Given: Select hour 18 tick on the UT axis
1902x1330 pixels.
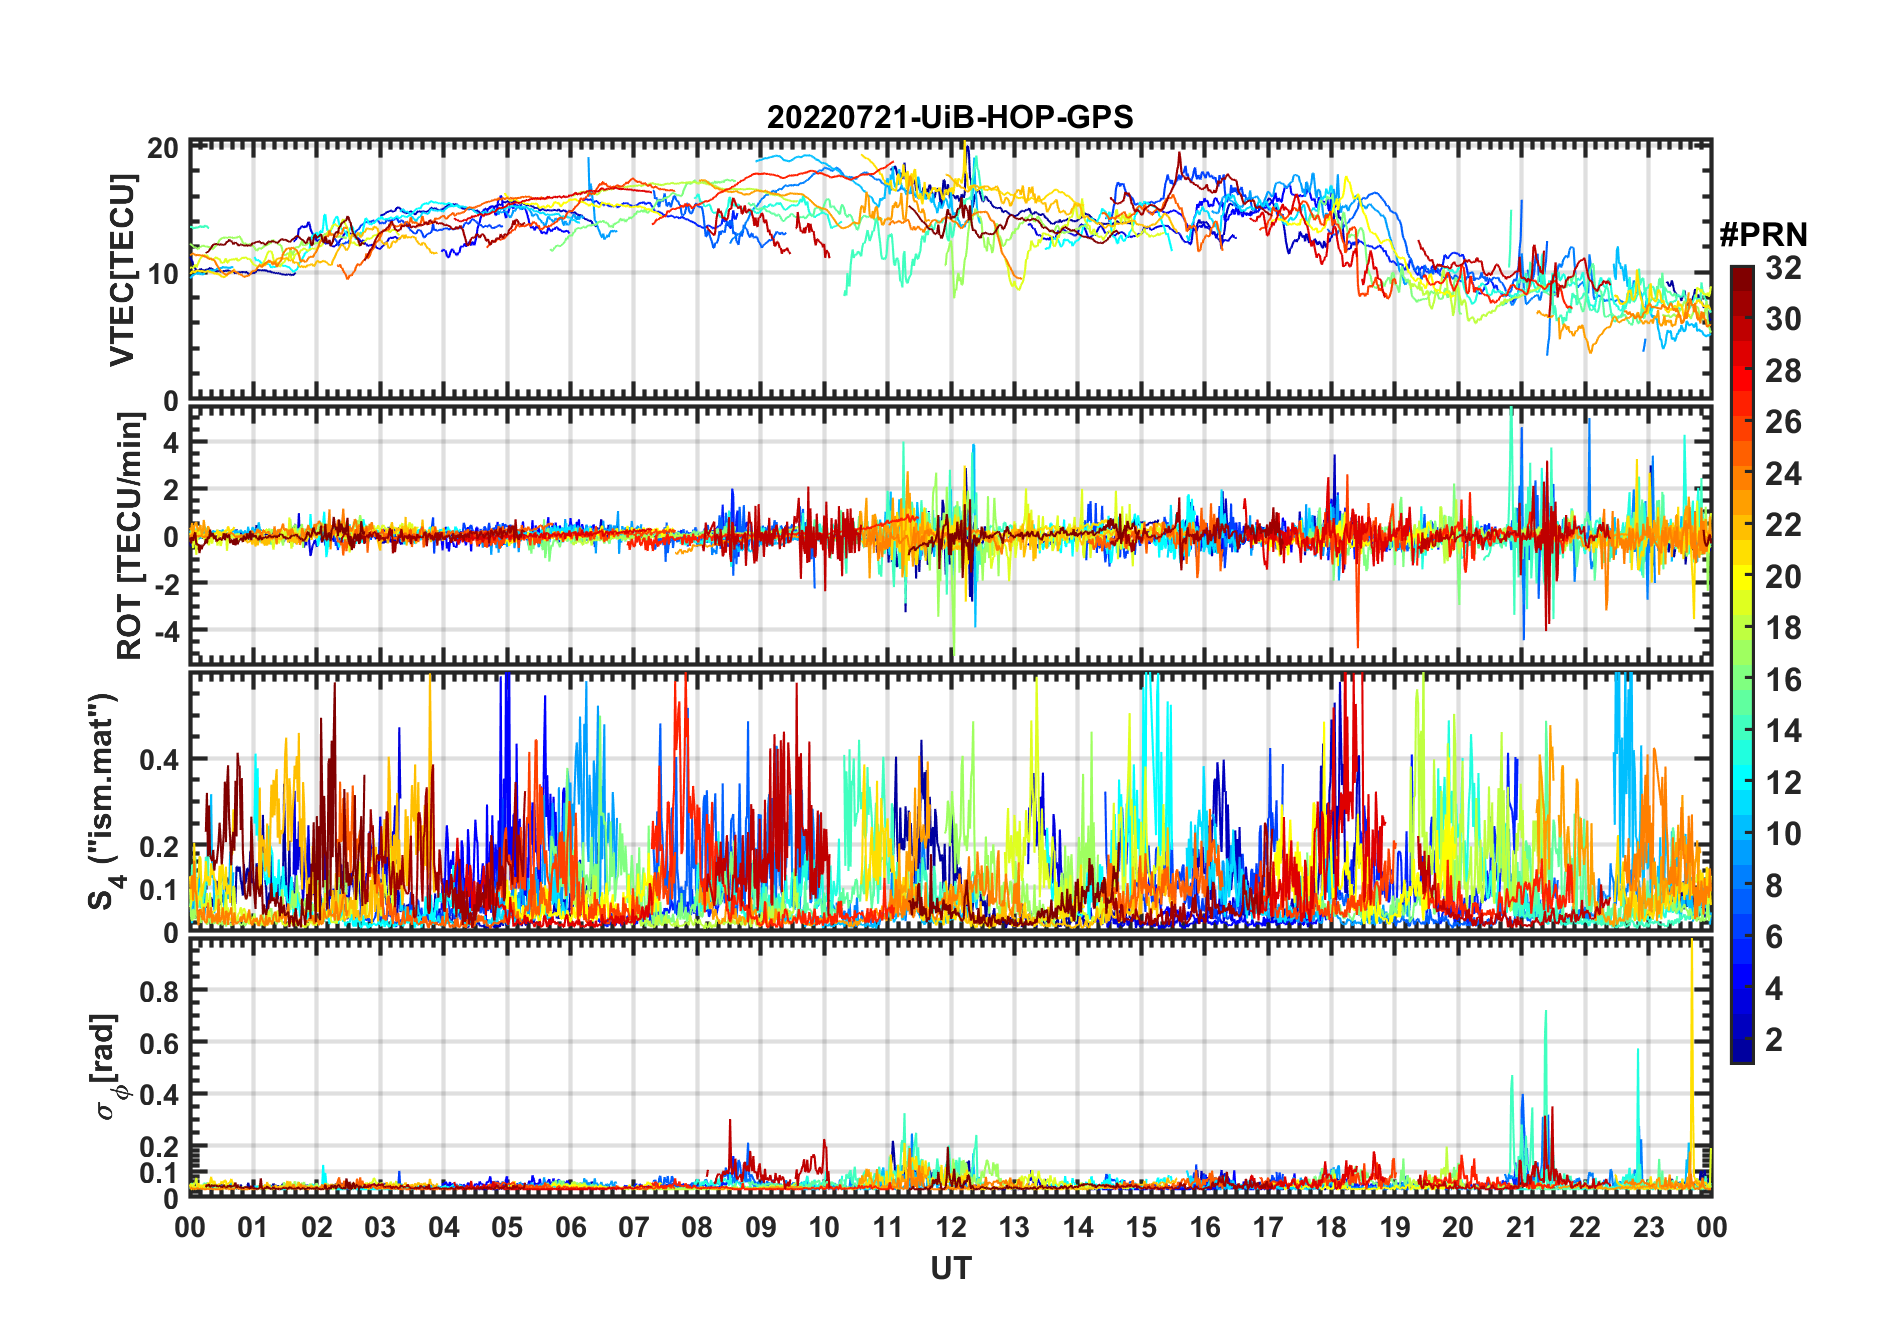Looking at the screenshot, I should click(1331, 1227).
